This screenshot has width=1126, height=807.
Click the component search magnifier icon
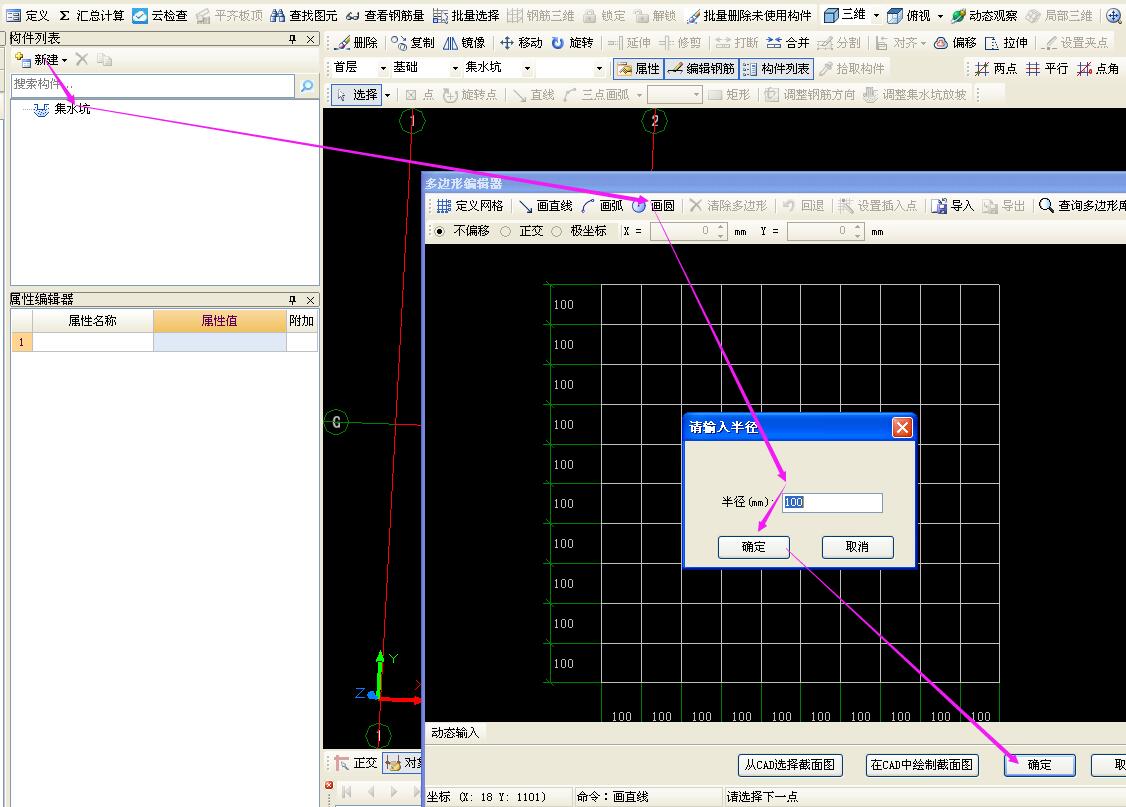click(x=307, y=85)
